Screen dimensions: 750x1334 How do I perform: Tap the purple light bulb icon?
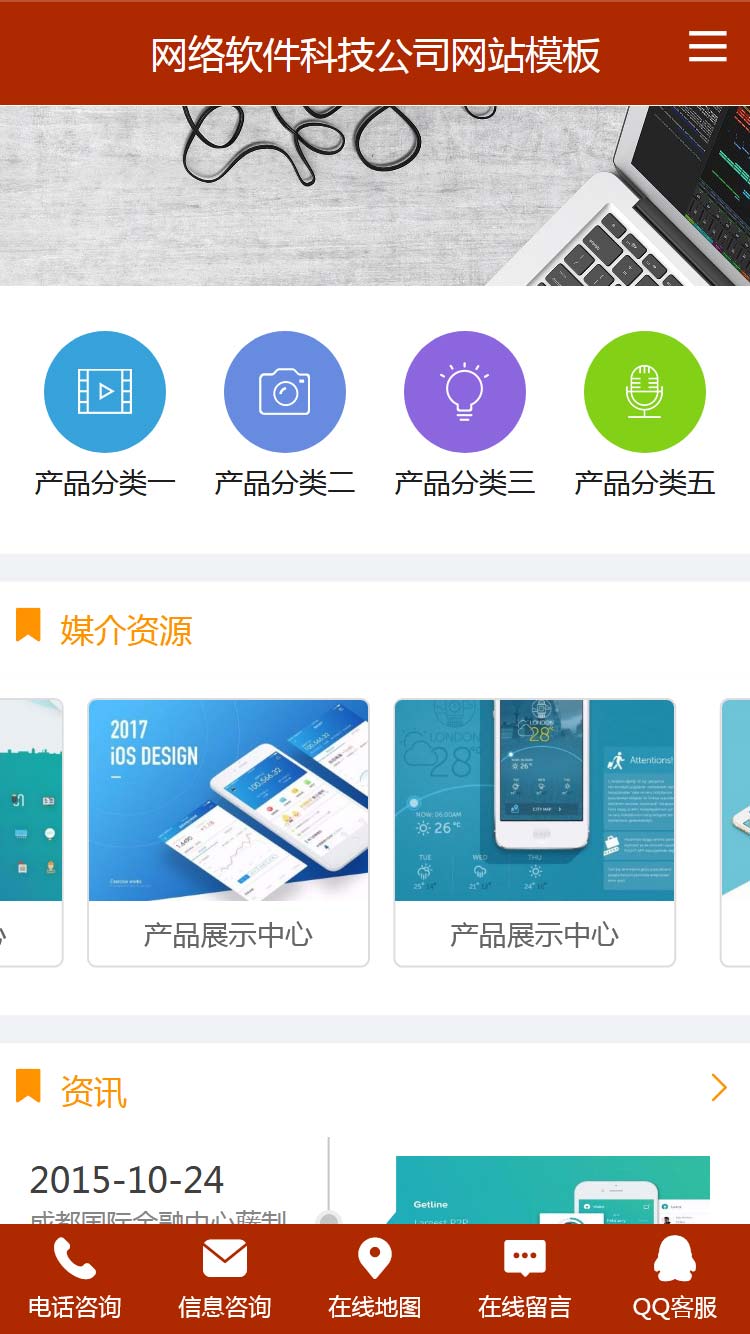(465, 392)
